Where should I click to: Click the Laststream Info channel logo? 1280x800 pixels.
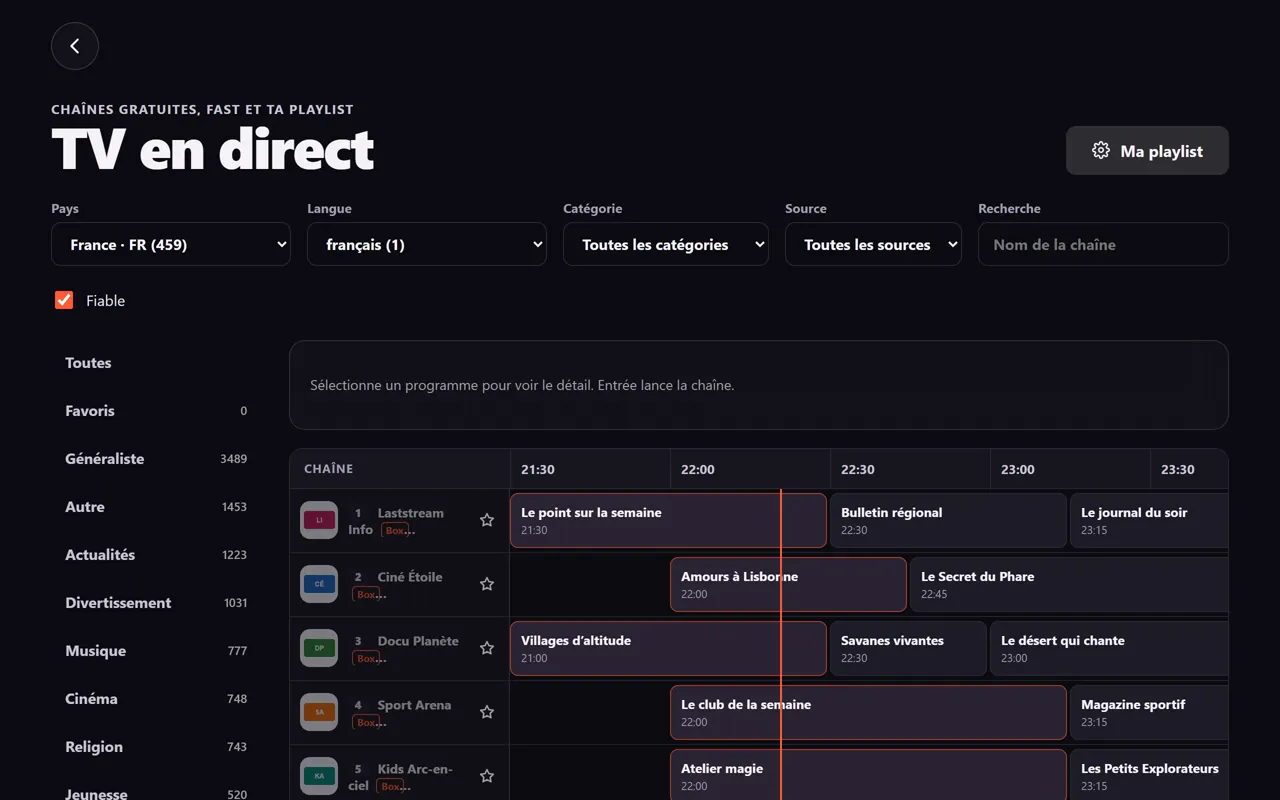click(x=319, y=520)
